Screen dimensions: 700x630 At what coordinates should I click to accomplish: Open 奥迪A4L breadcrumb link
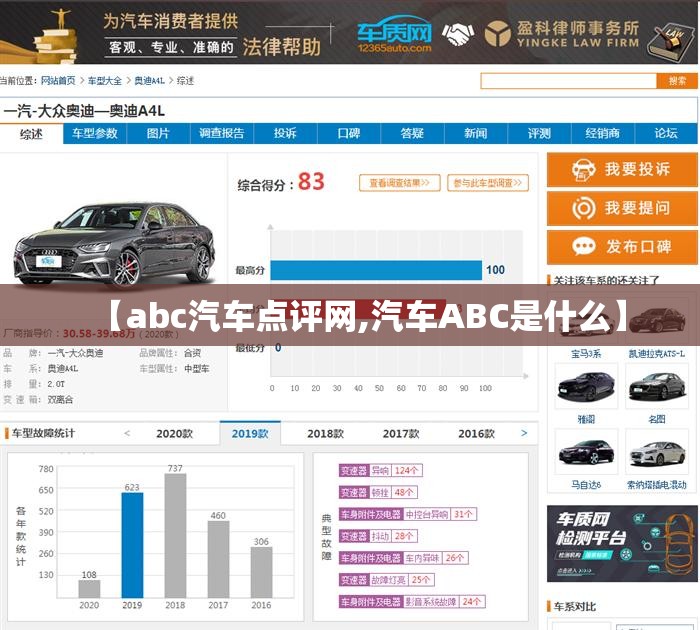coord(150,81)
